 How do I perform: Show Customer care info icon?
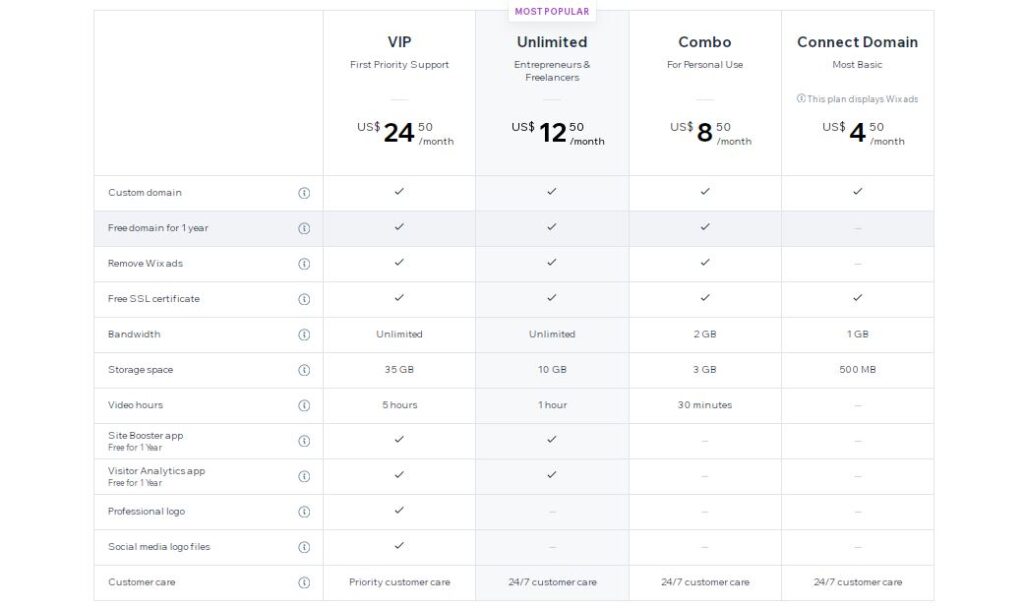(x=304, y=583)
